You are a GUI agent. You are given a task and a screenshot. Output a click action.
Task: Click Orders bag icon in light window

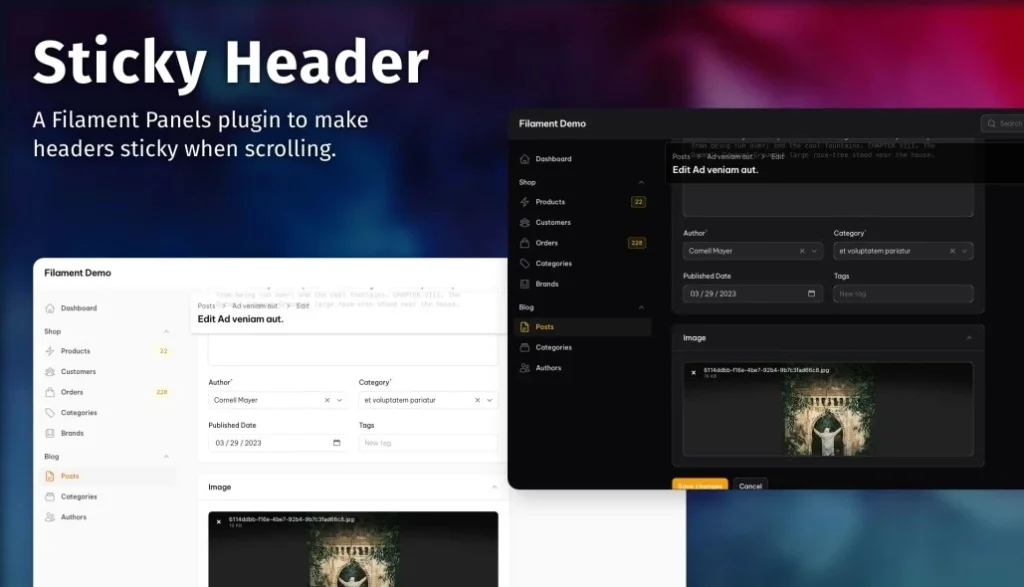pyautogui.click(x=50, y=392)
